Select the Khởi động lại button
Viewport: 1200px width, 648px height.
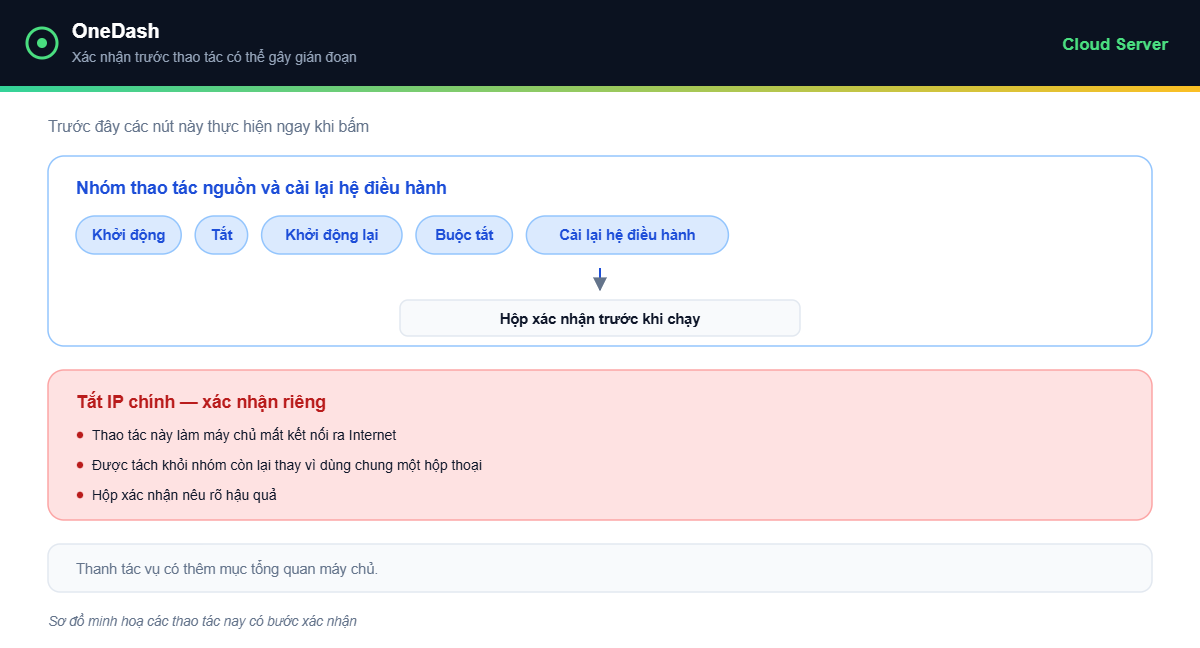click(x=332, y=235)
